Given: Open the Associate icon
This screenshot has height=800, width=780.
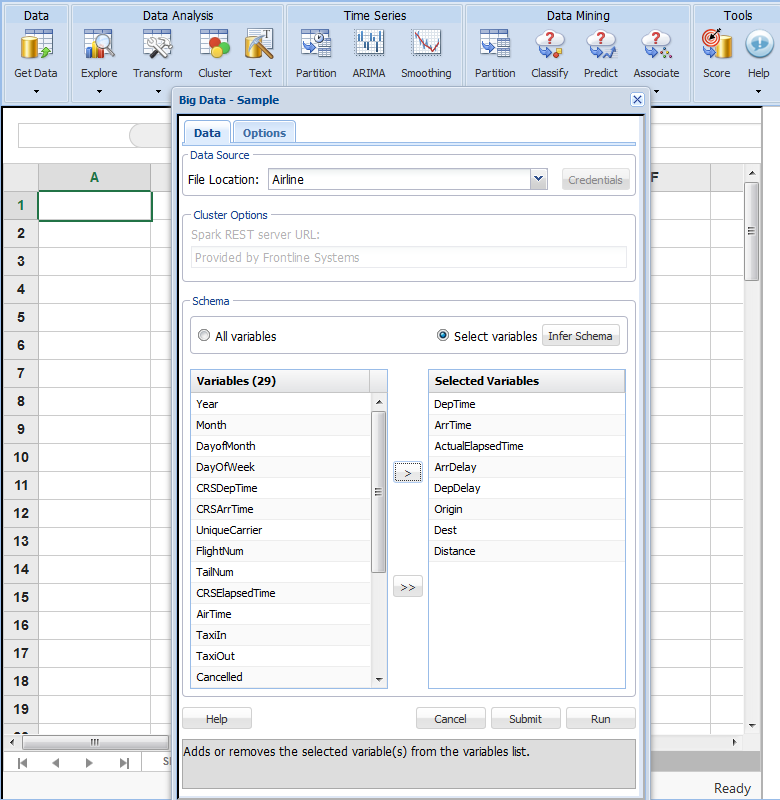Looking at the screenshot, I should point(656,44).
